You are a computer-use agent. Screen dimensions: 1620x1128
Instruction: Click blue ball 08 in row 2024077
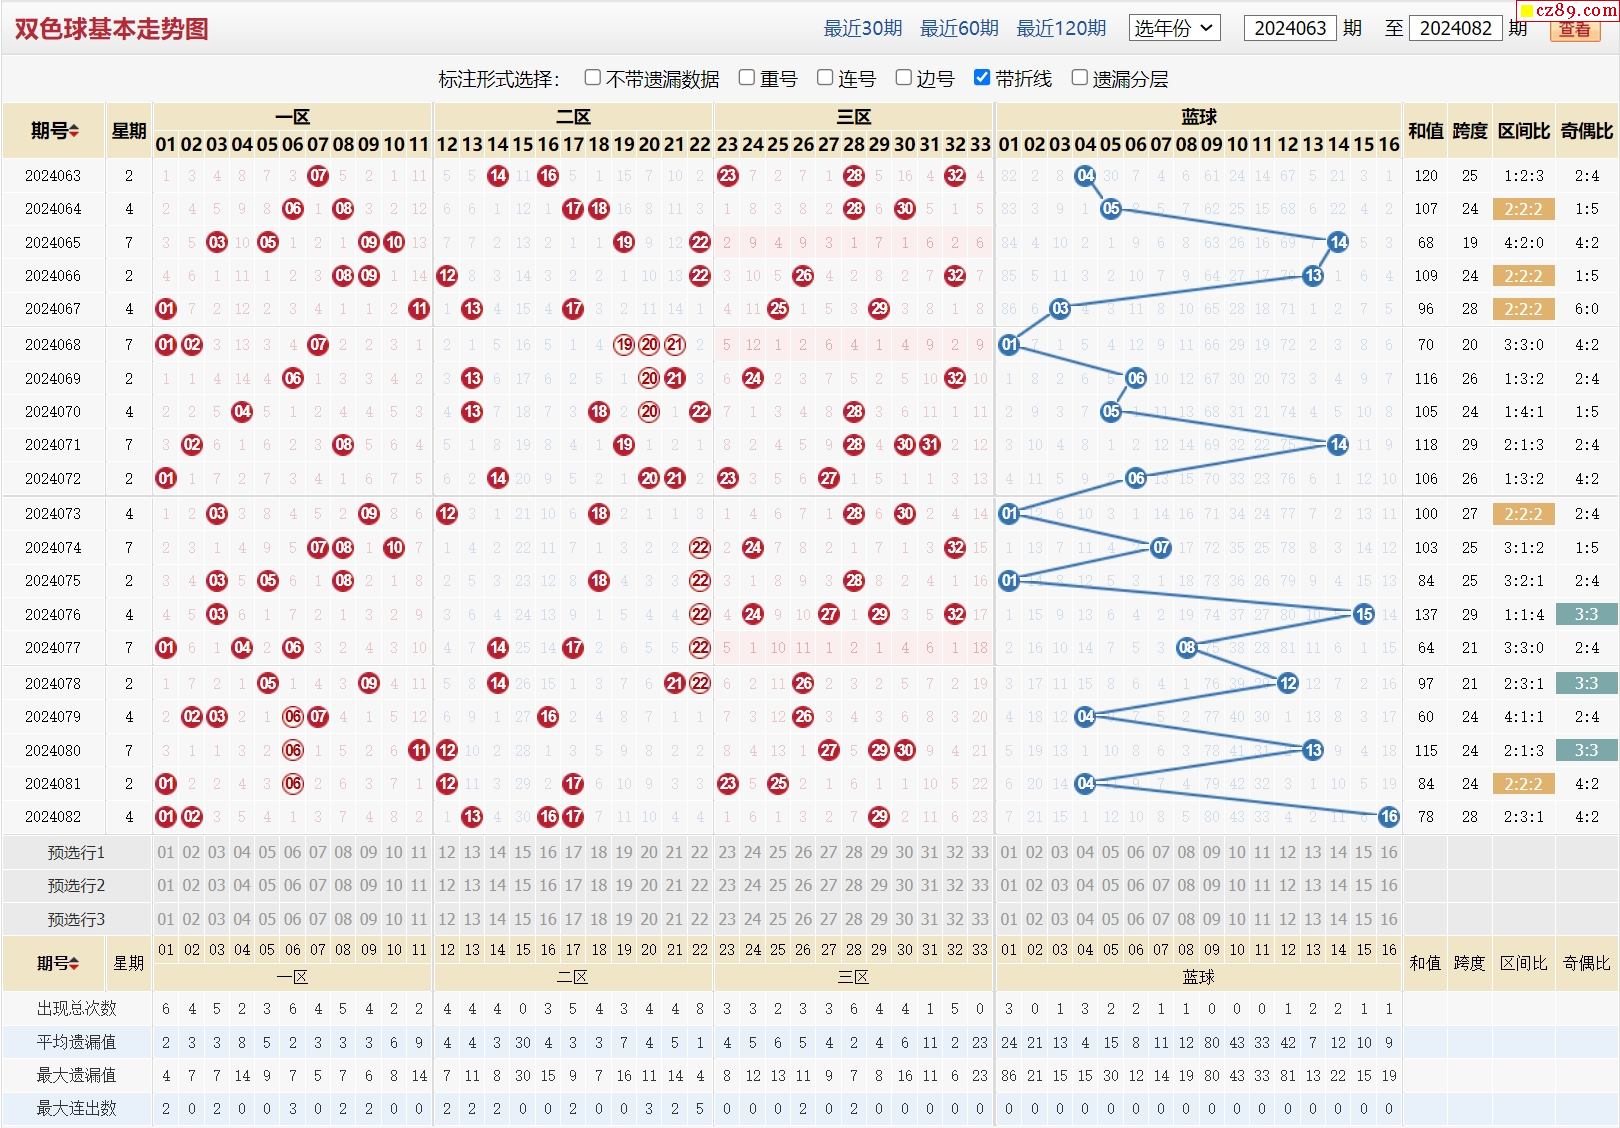[x=1186, y=648]
